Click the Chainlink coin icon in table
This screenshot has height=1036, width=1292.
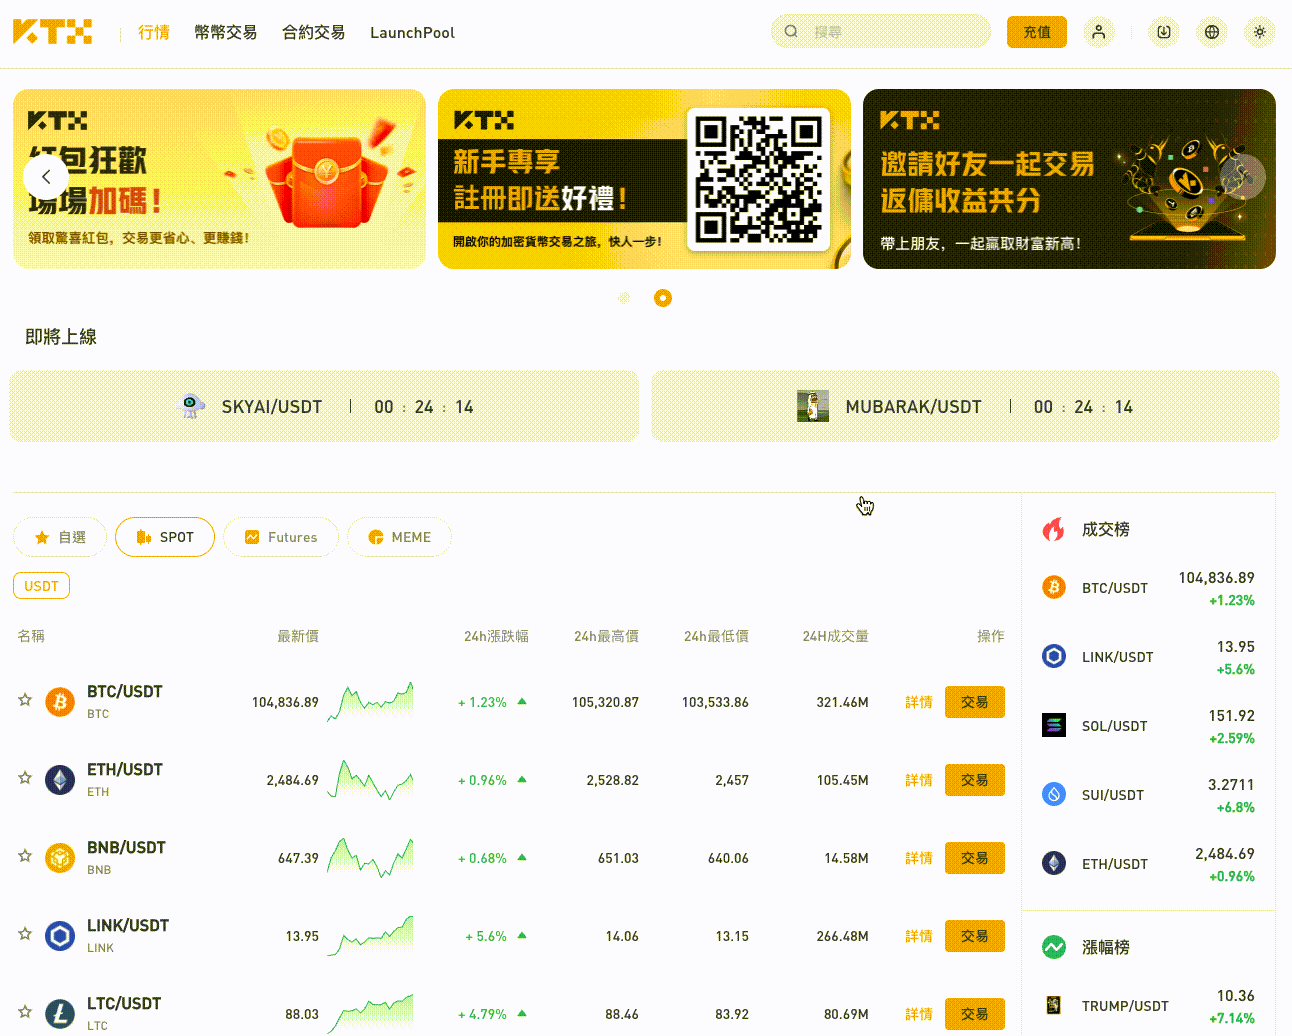click(60, 936)
